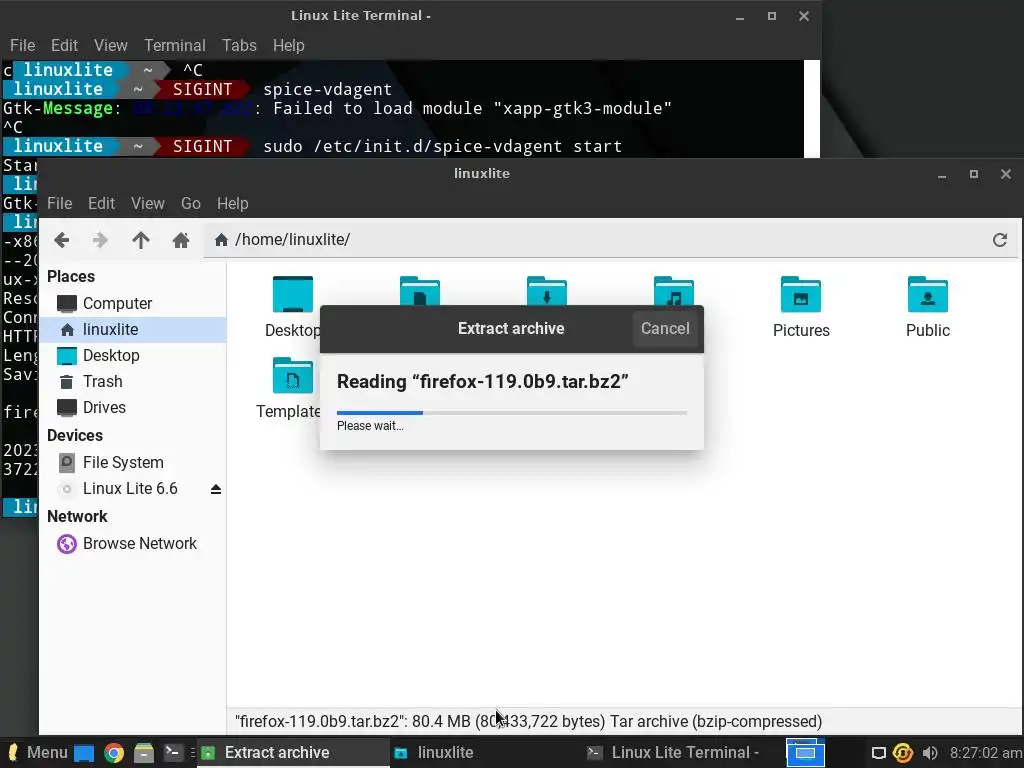
Task: Cancel the archive extraction
Action: tap(665, 328)
